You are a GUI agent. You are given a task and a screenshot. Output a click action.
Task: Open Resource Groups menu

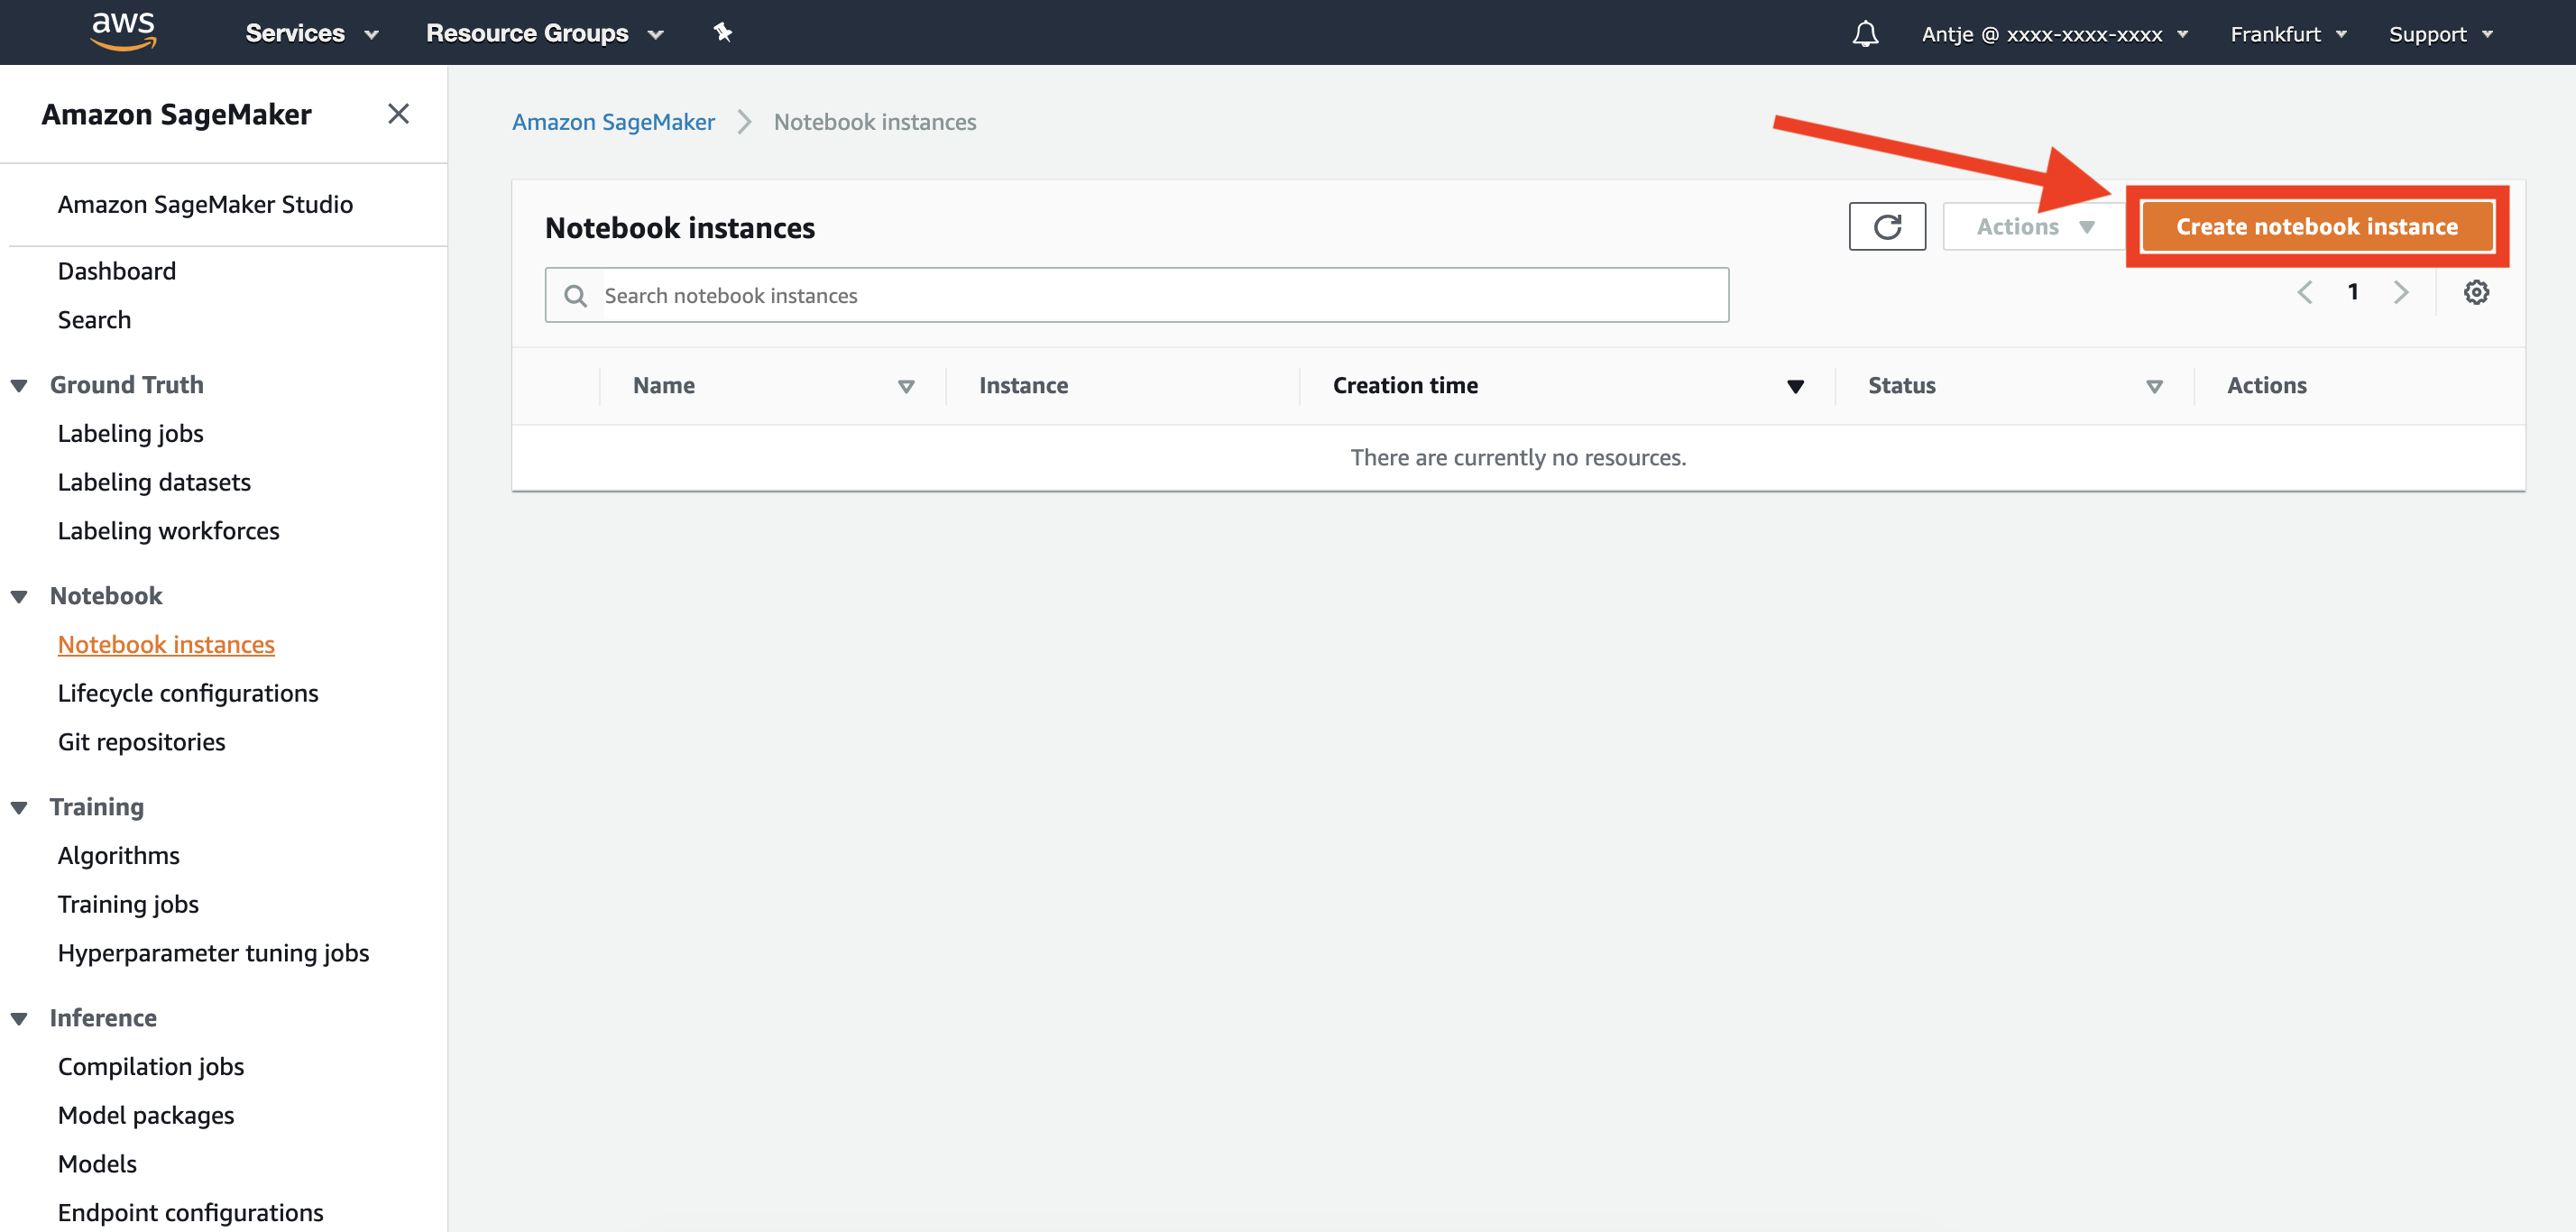pyautogui.click(x=544, y=33)
